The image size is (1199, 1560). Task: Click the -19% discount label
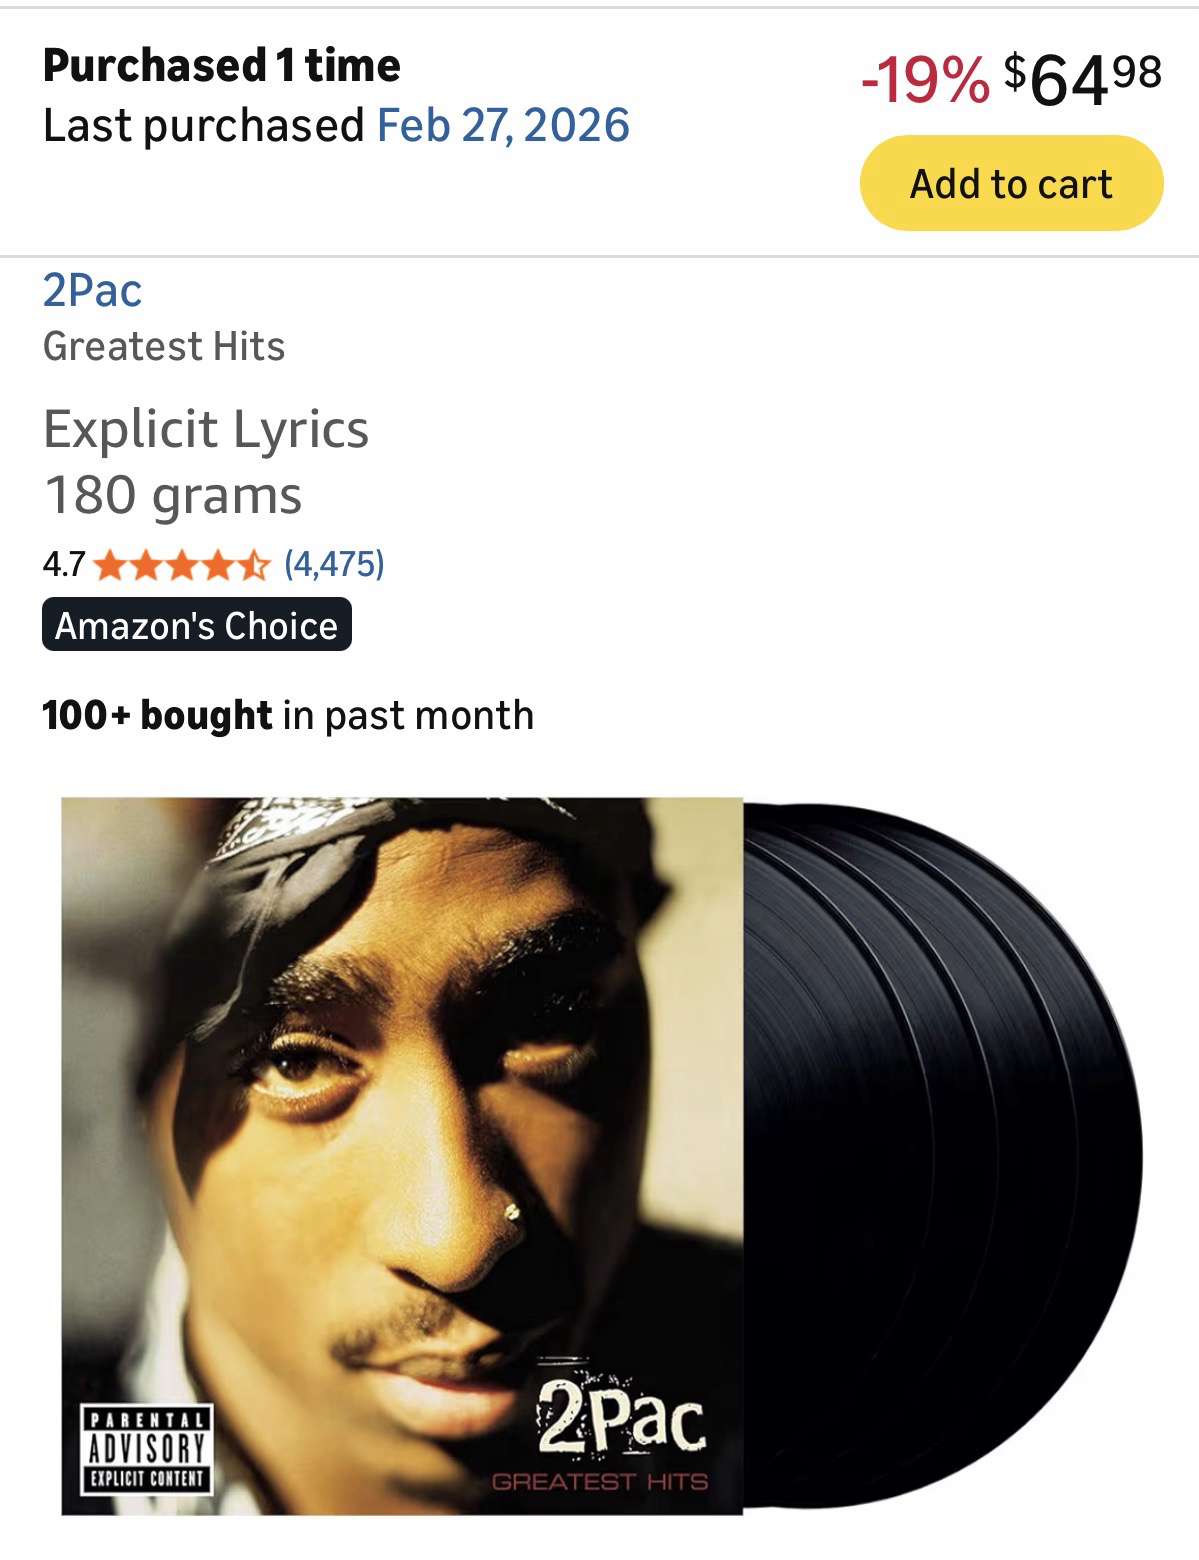pyautogui.click(x=924, y=81)
